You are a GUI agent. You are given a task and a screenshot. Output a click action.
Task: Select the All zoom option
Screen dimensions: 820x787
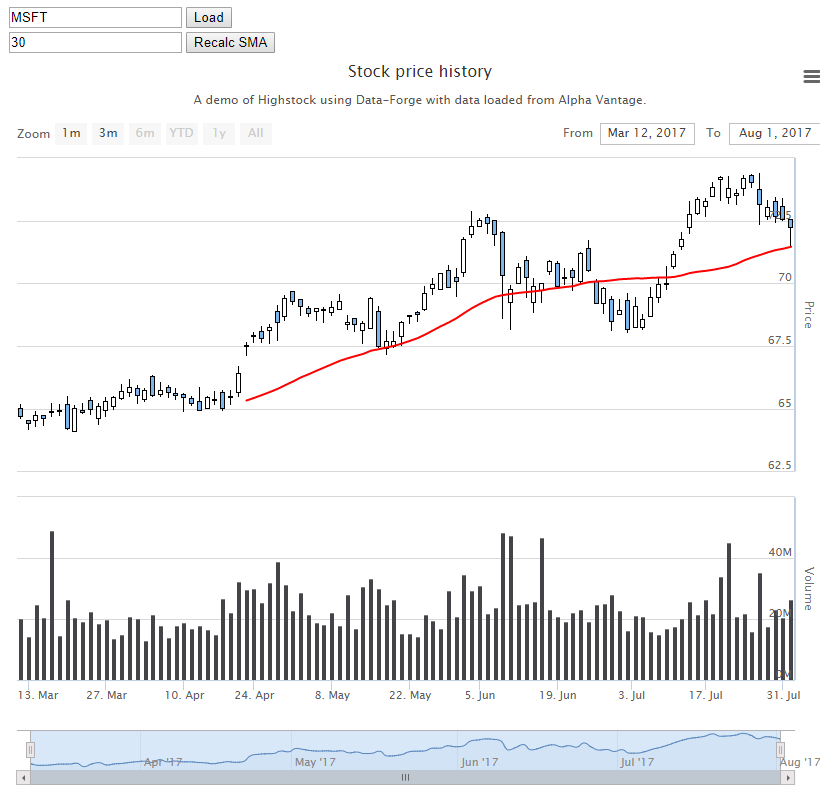click(x=256, y=133)
